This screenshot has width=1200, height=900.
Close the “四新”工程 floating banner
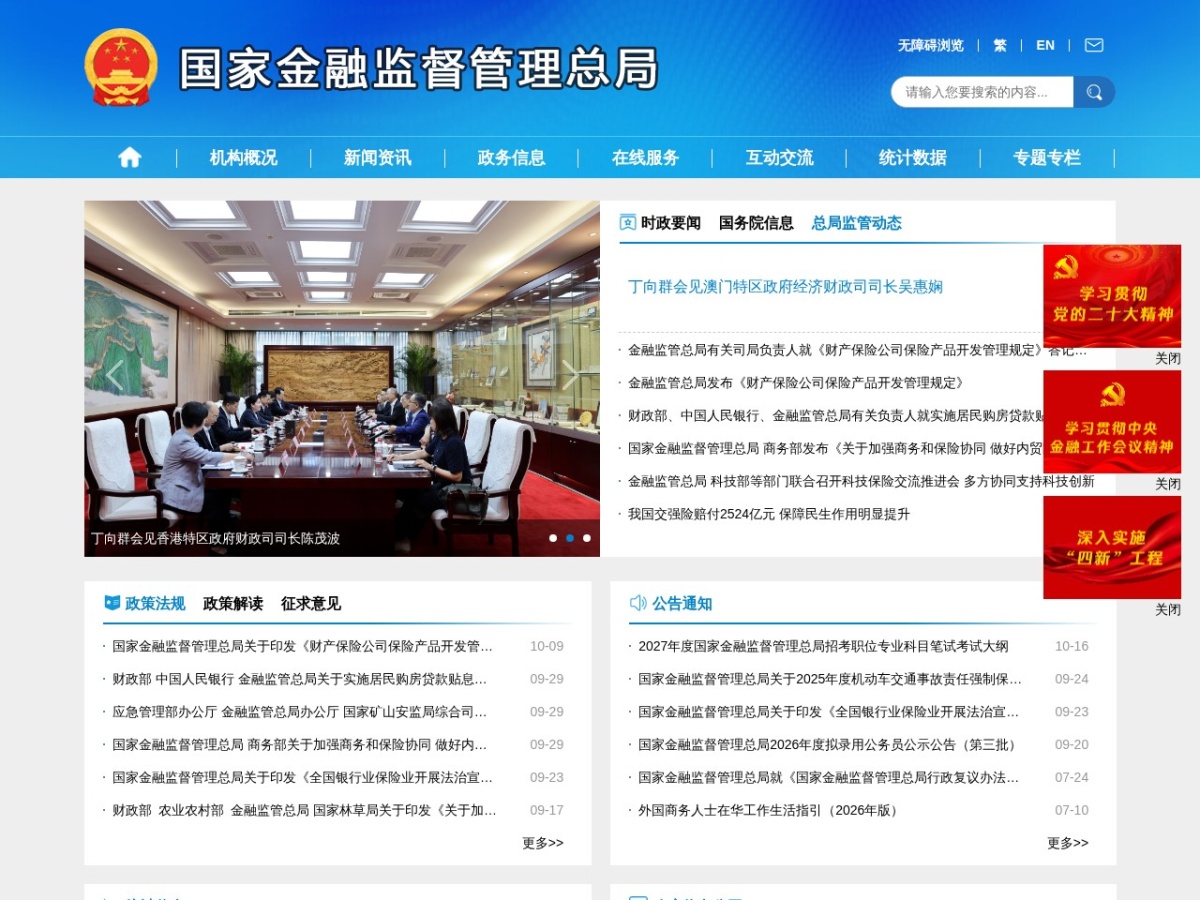1168,609
